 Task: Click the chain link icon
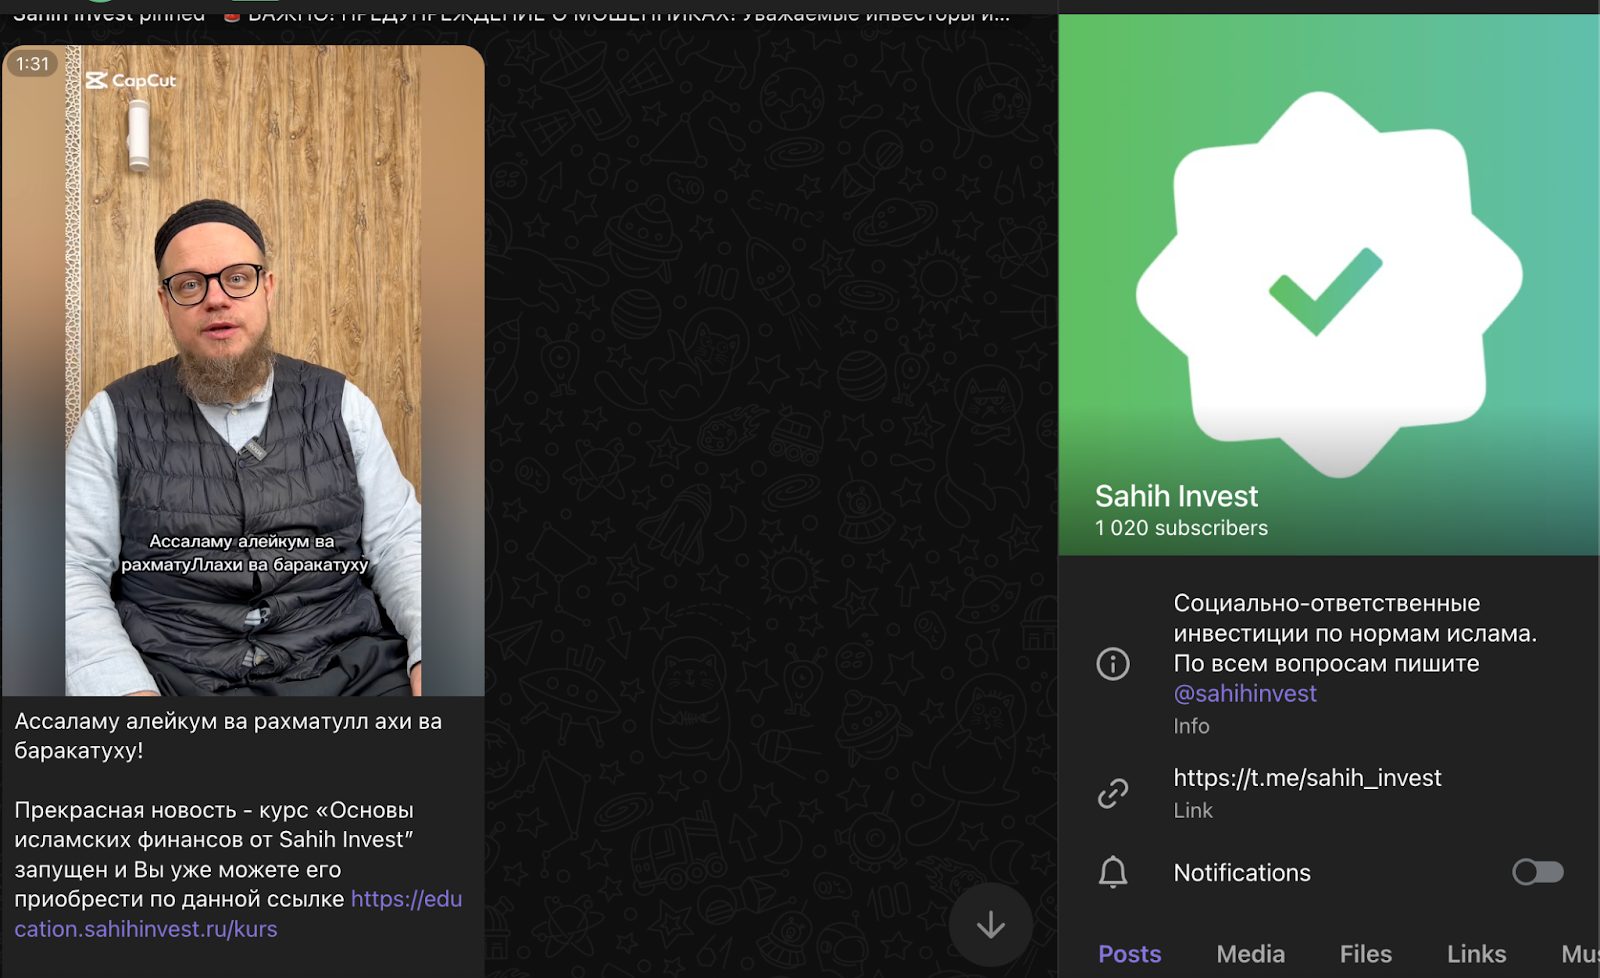(1113, 793)
